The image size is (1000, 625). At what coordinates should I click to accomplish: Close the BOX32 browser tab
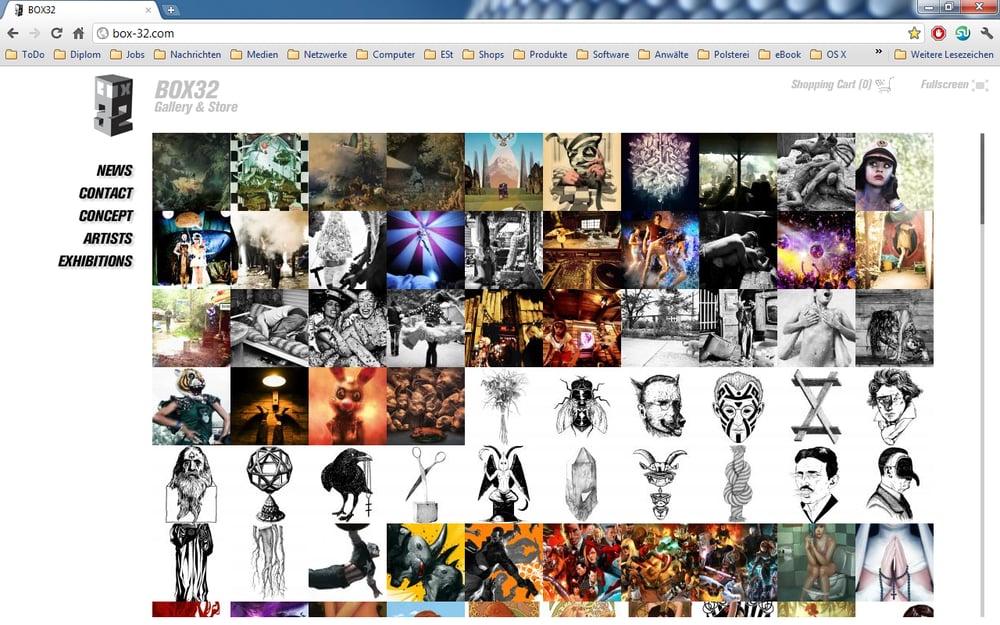(149, 10)
